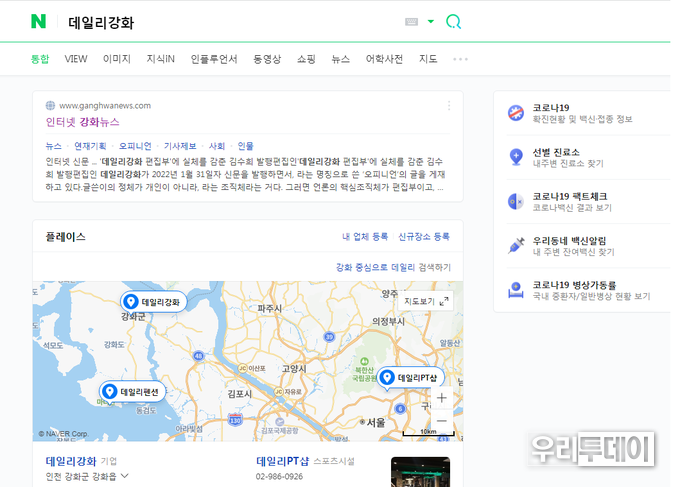Image resolution: width=680 pixels, height=487 pixels.
Task: Select the 데일리펜션 map pin
Action: 133,392
